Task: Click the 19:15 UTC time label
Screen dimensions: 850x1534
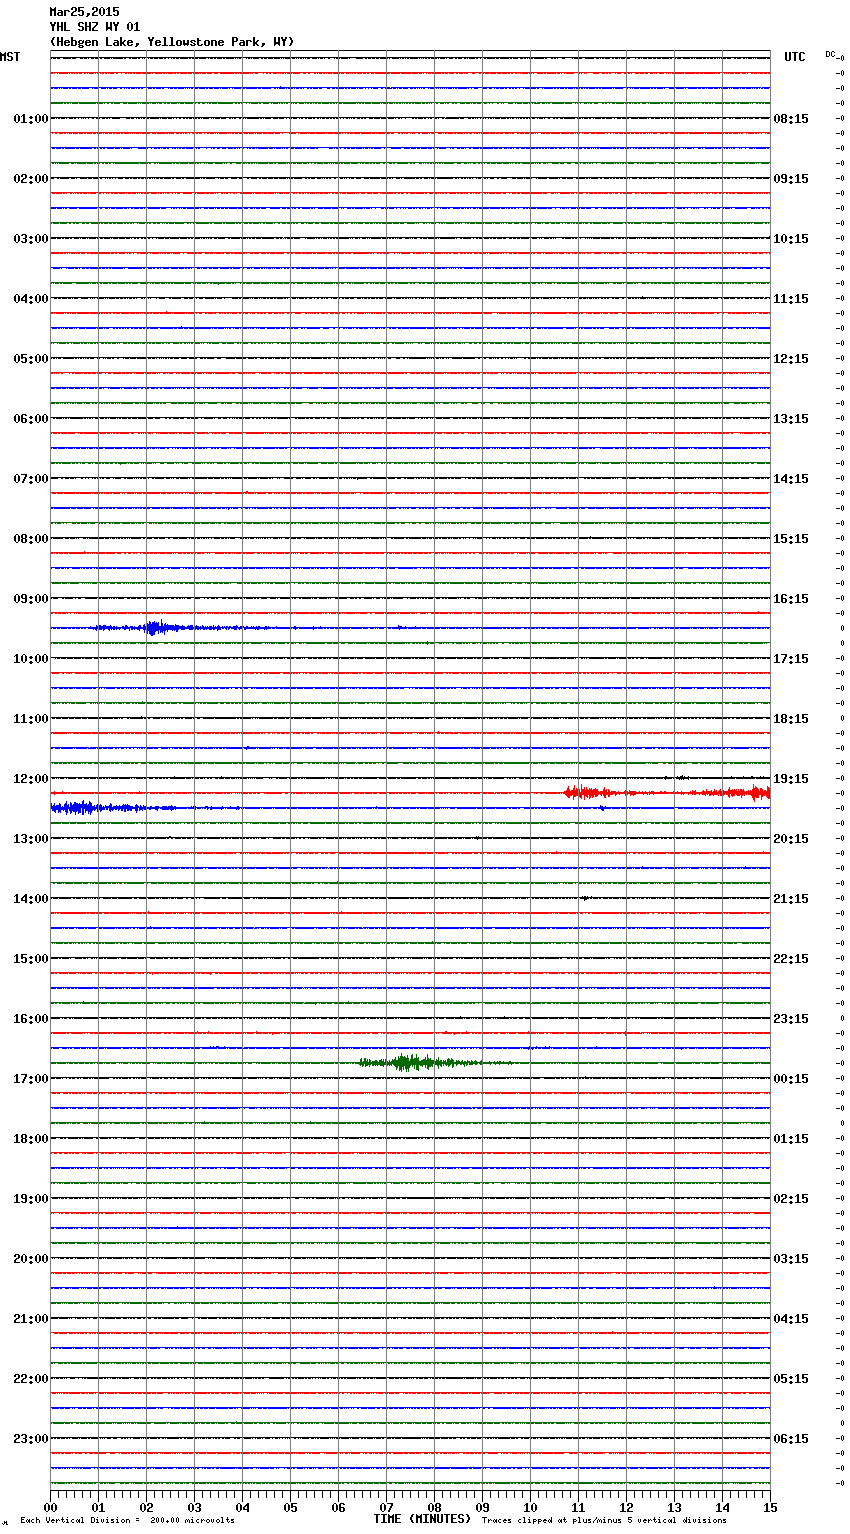Action: pyautogui.click(x=791, y=779)
